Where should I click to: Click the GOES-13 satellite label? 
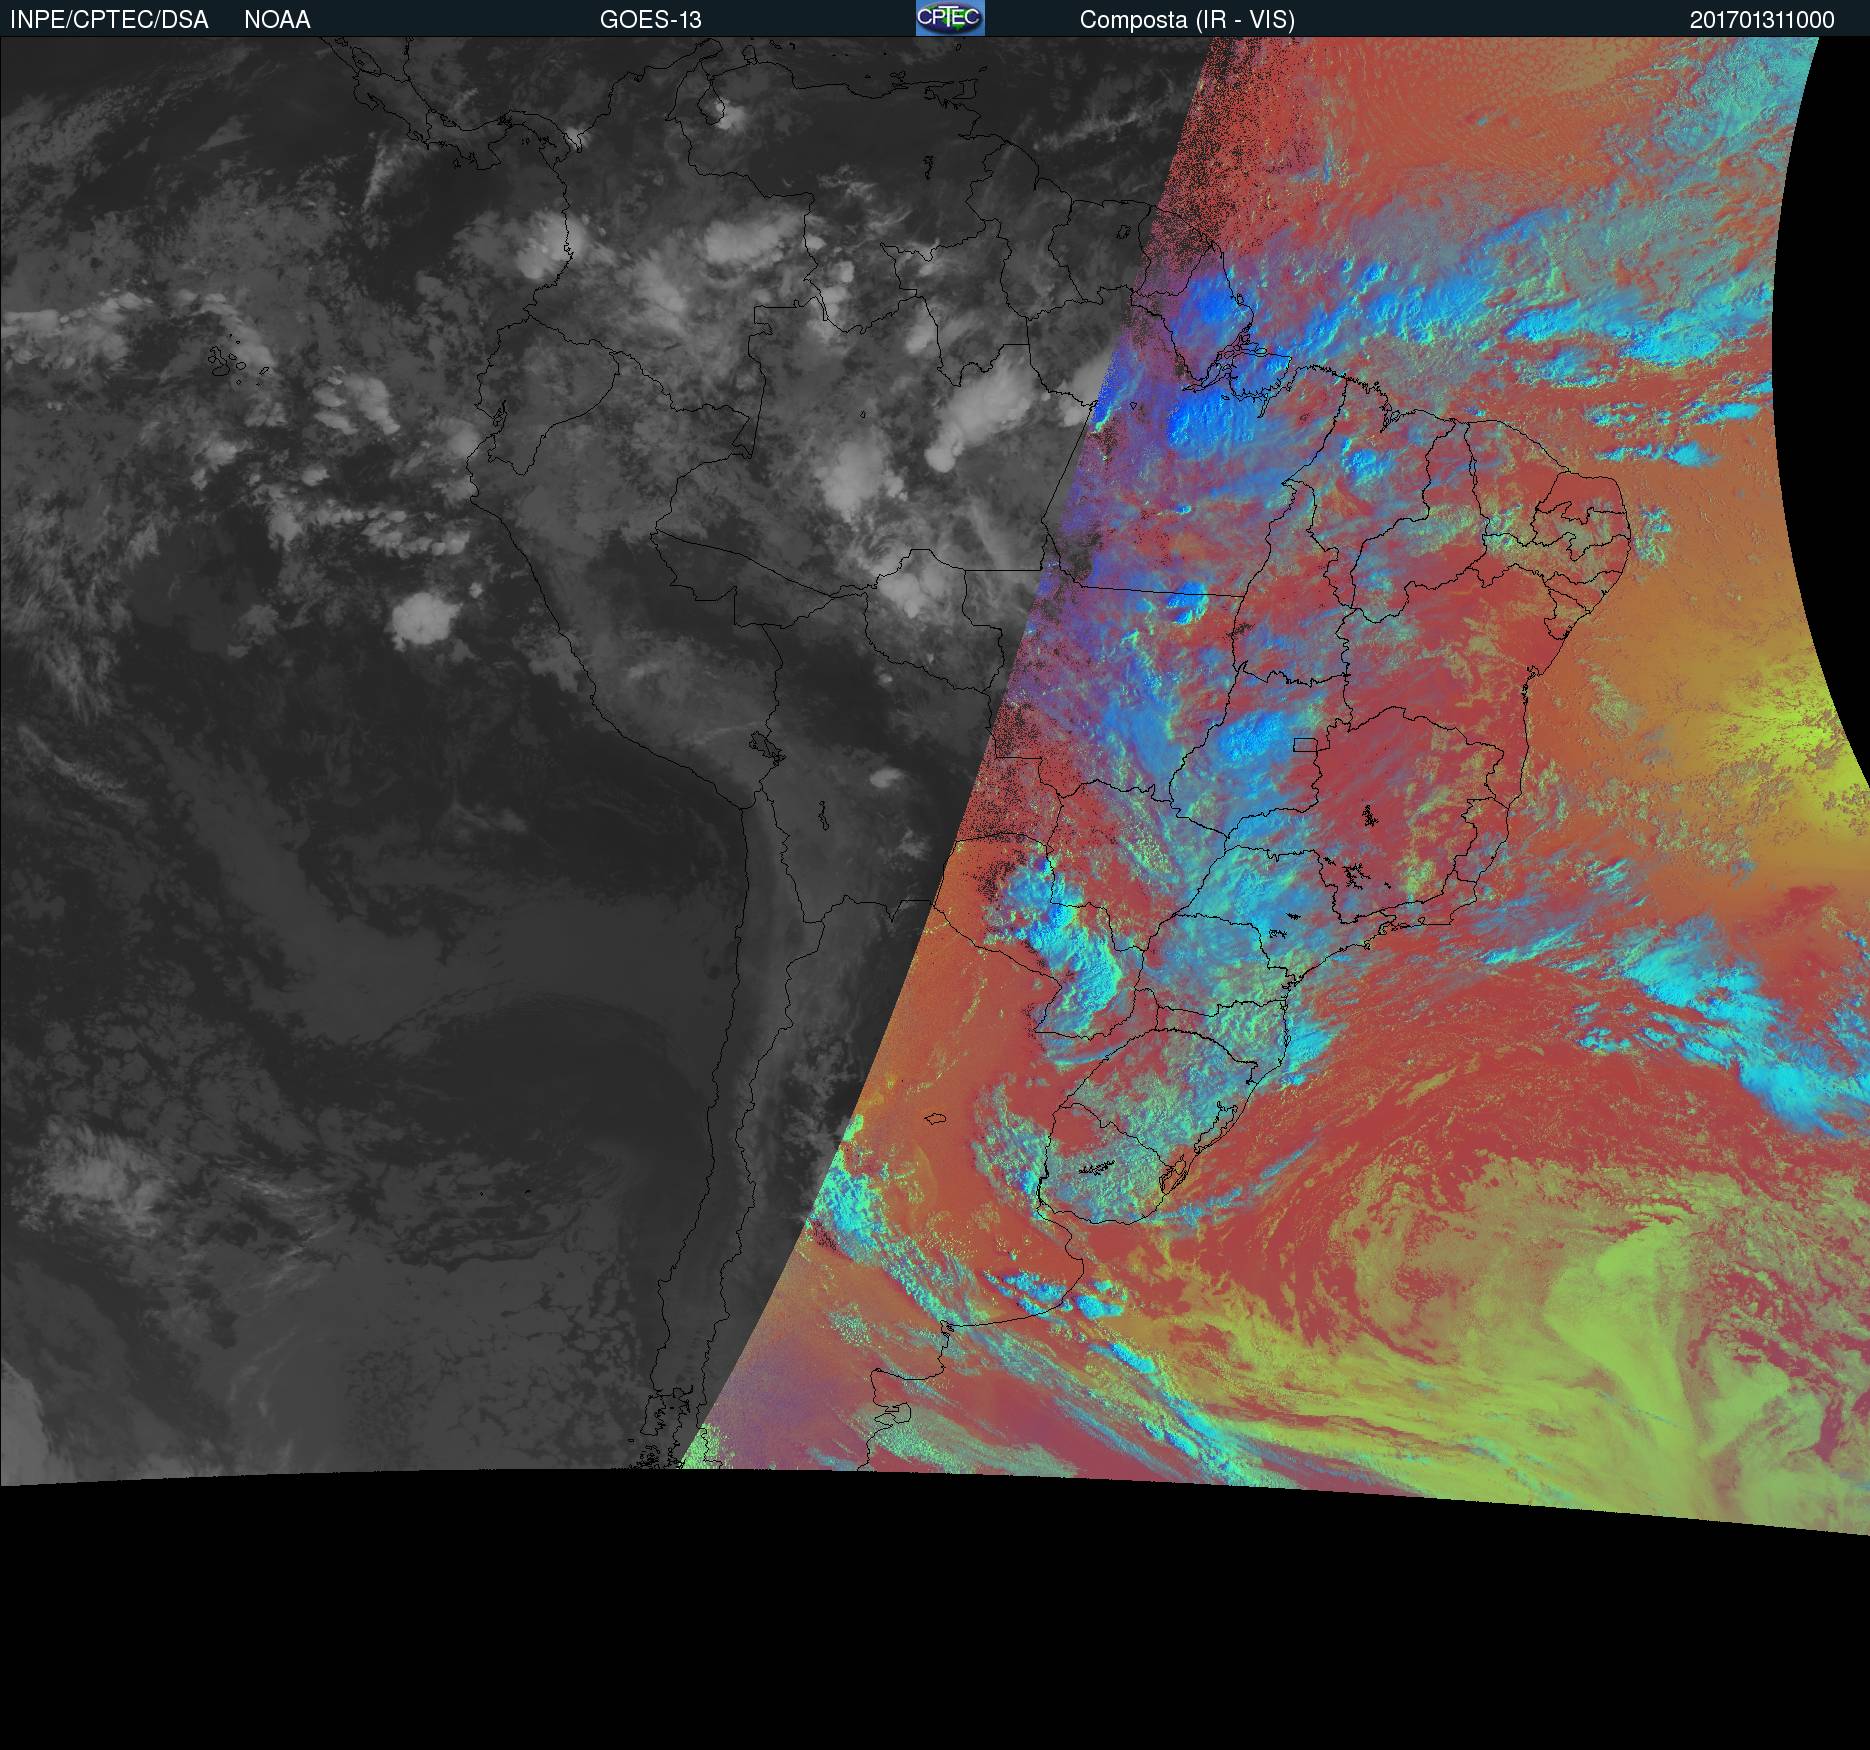pyautogui.click(x=651, y=20)
